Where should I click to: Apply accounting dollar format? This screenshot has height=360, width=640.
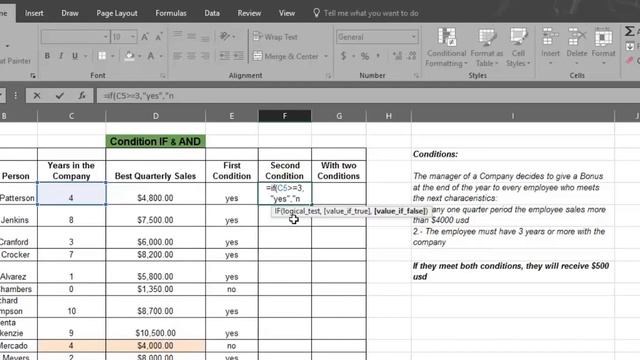pos(343,56)
